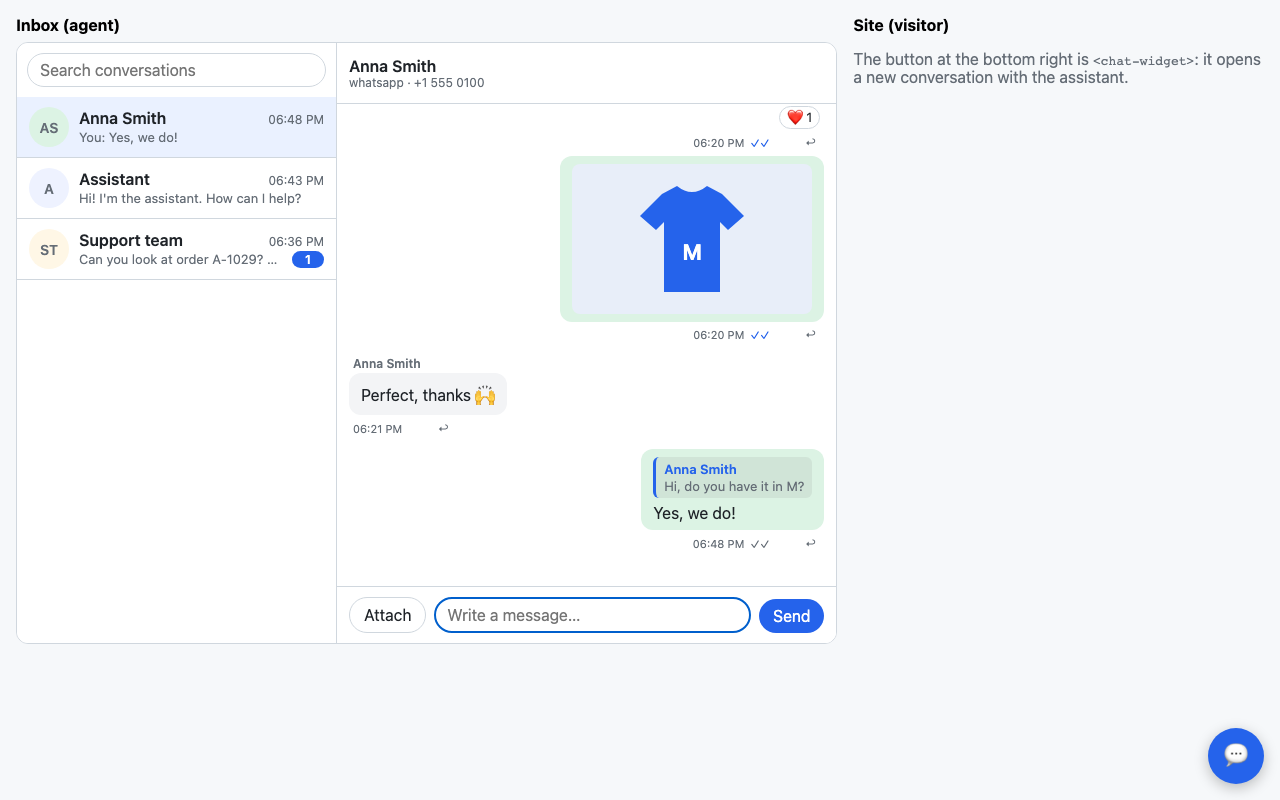This screenshot has height=800, width=1280.
Task: Click the "Anna Smith" sender label above message
Action: point(386,364)
